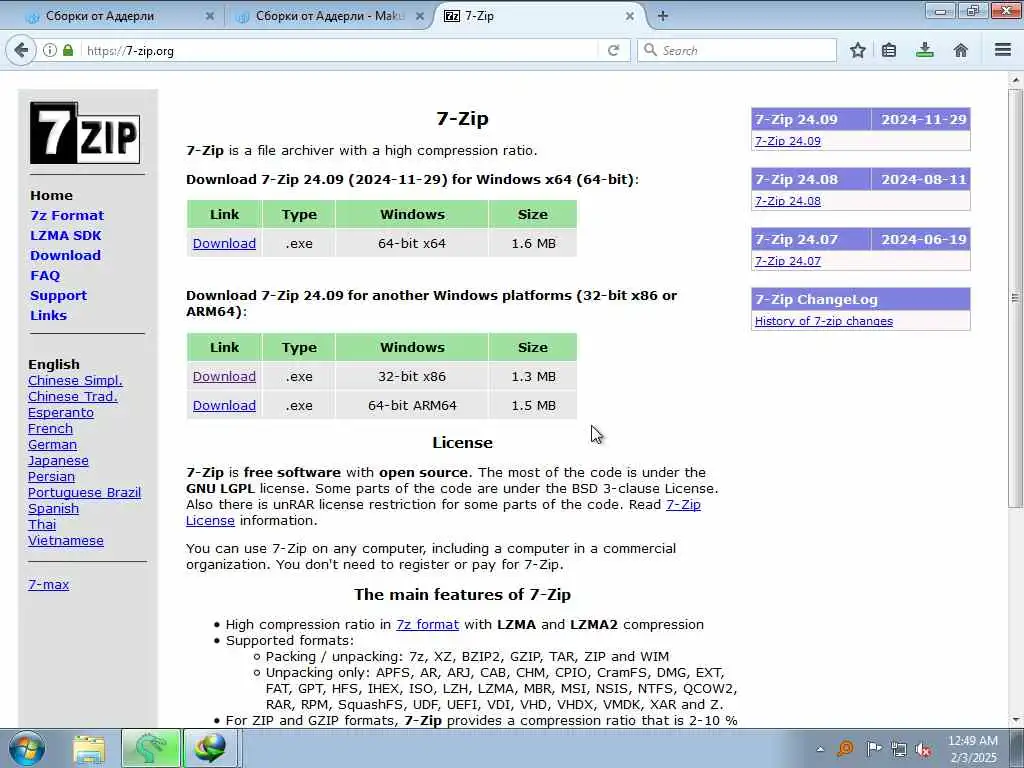1024x768 pixels.
Task: Open the clock showing 12:49 AM
Action: pyautogui.click(x=972, y=749)
